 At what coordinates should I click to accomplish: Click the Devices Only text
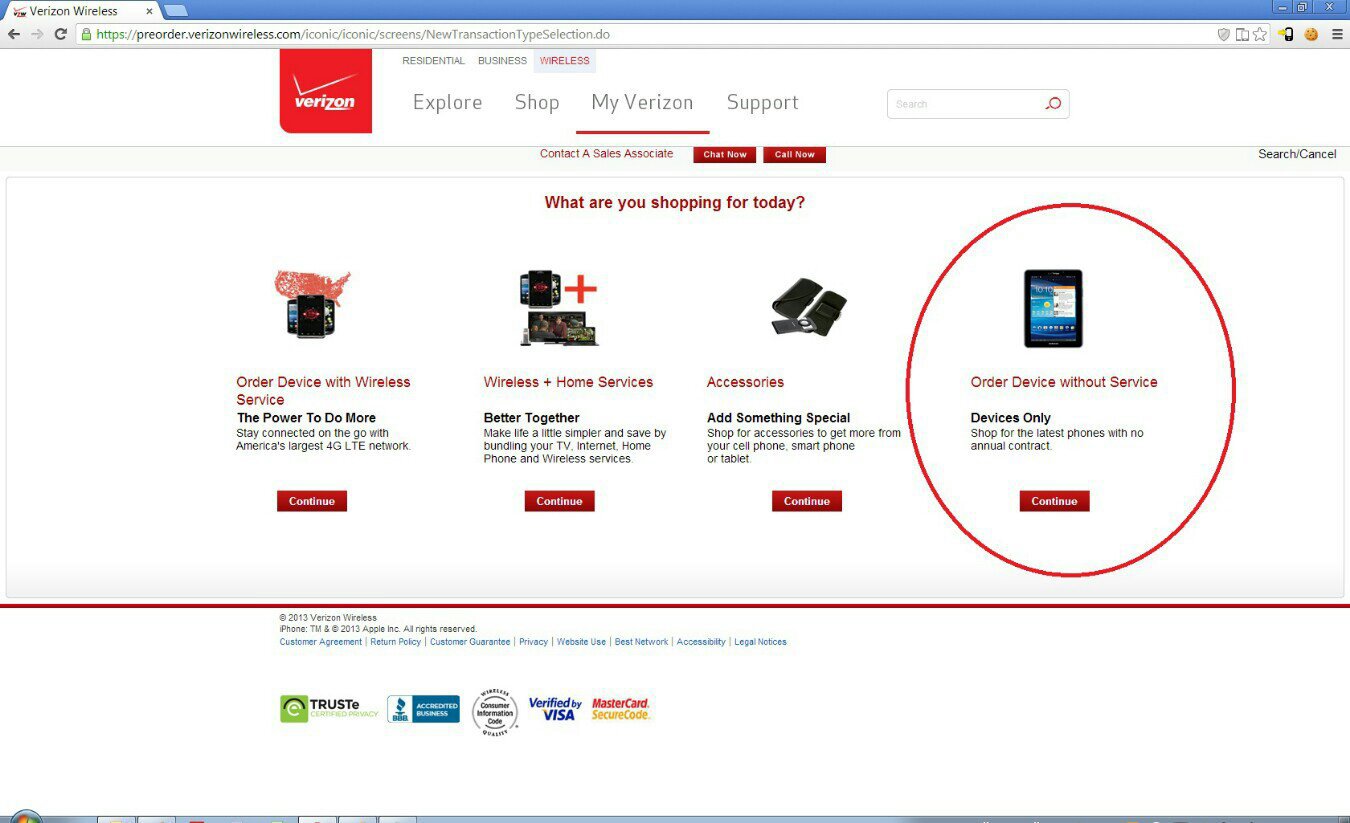pos(1010,418)
